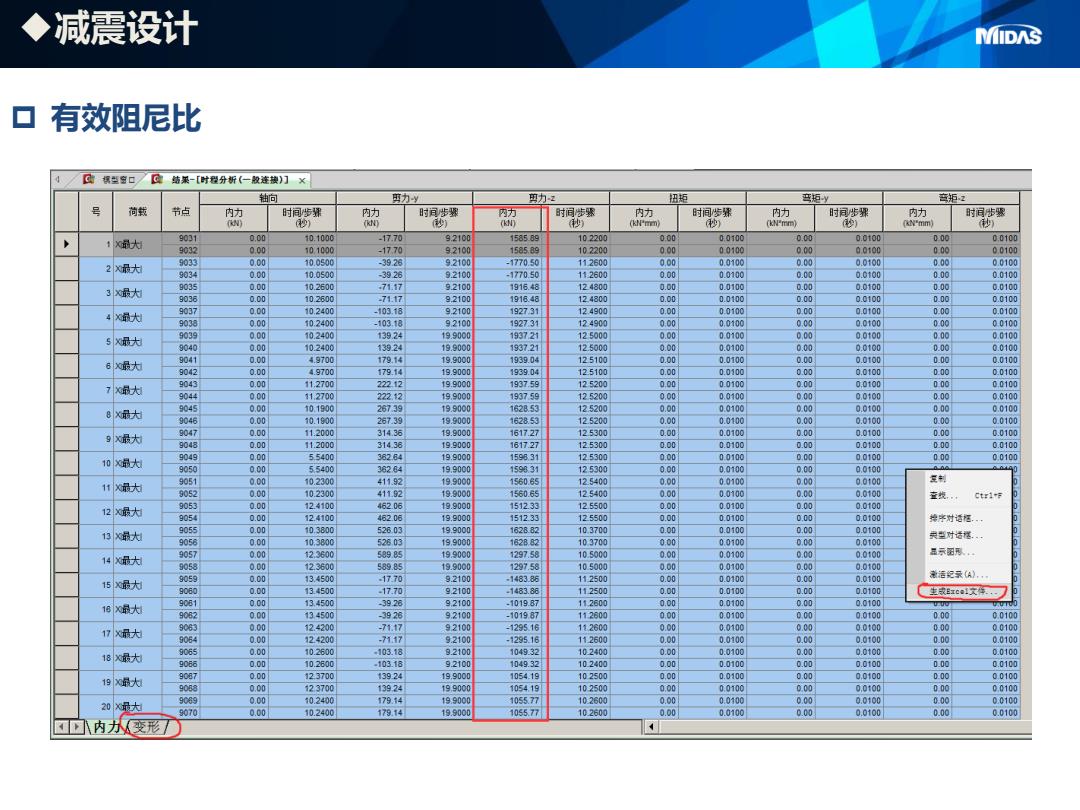Viewport: 1080px width, 810px height.
Task: Click the MIDAS icon on the 模型窗口 tab
Action: pyautogui.click(x=89, y=179)
